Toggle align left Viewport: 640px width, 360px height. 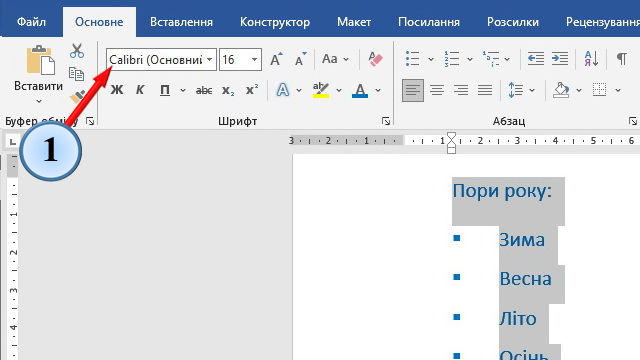(x=413, y=90)
